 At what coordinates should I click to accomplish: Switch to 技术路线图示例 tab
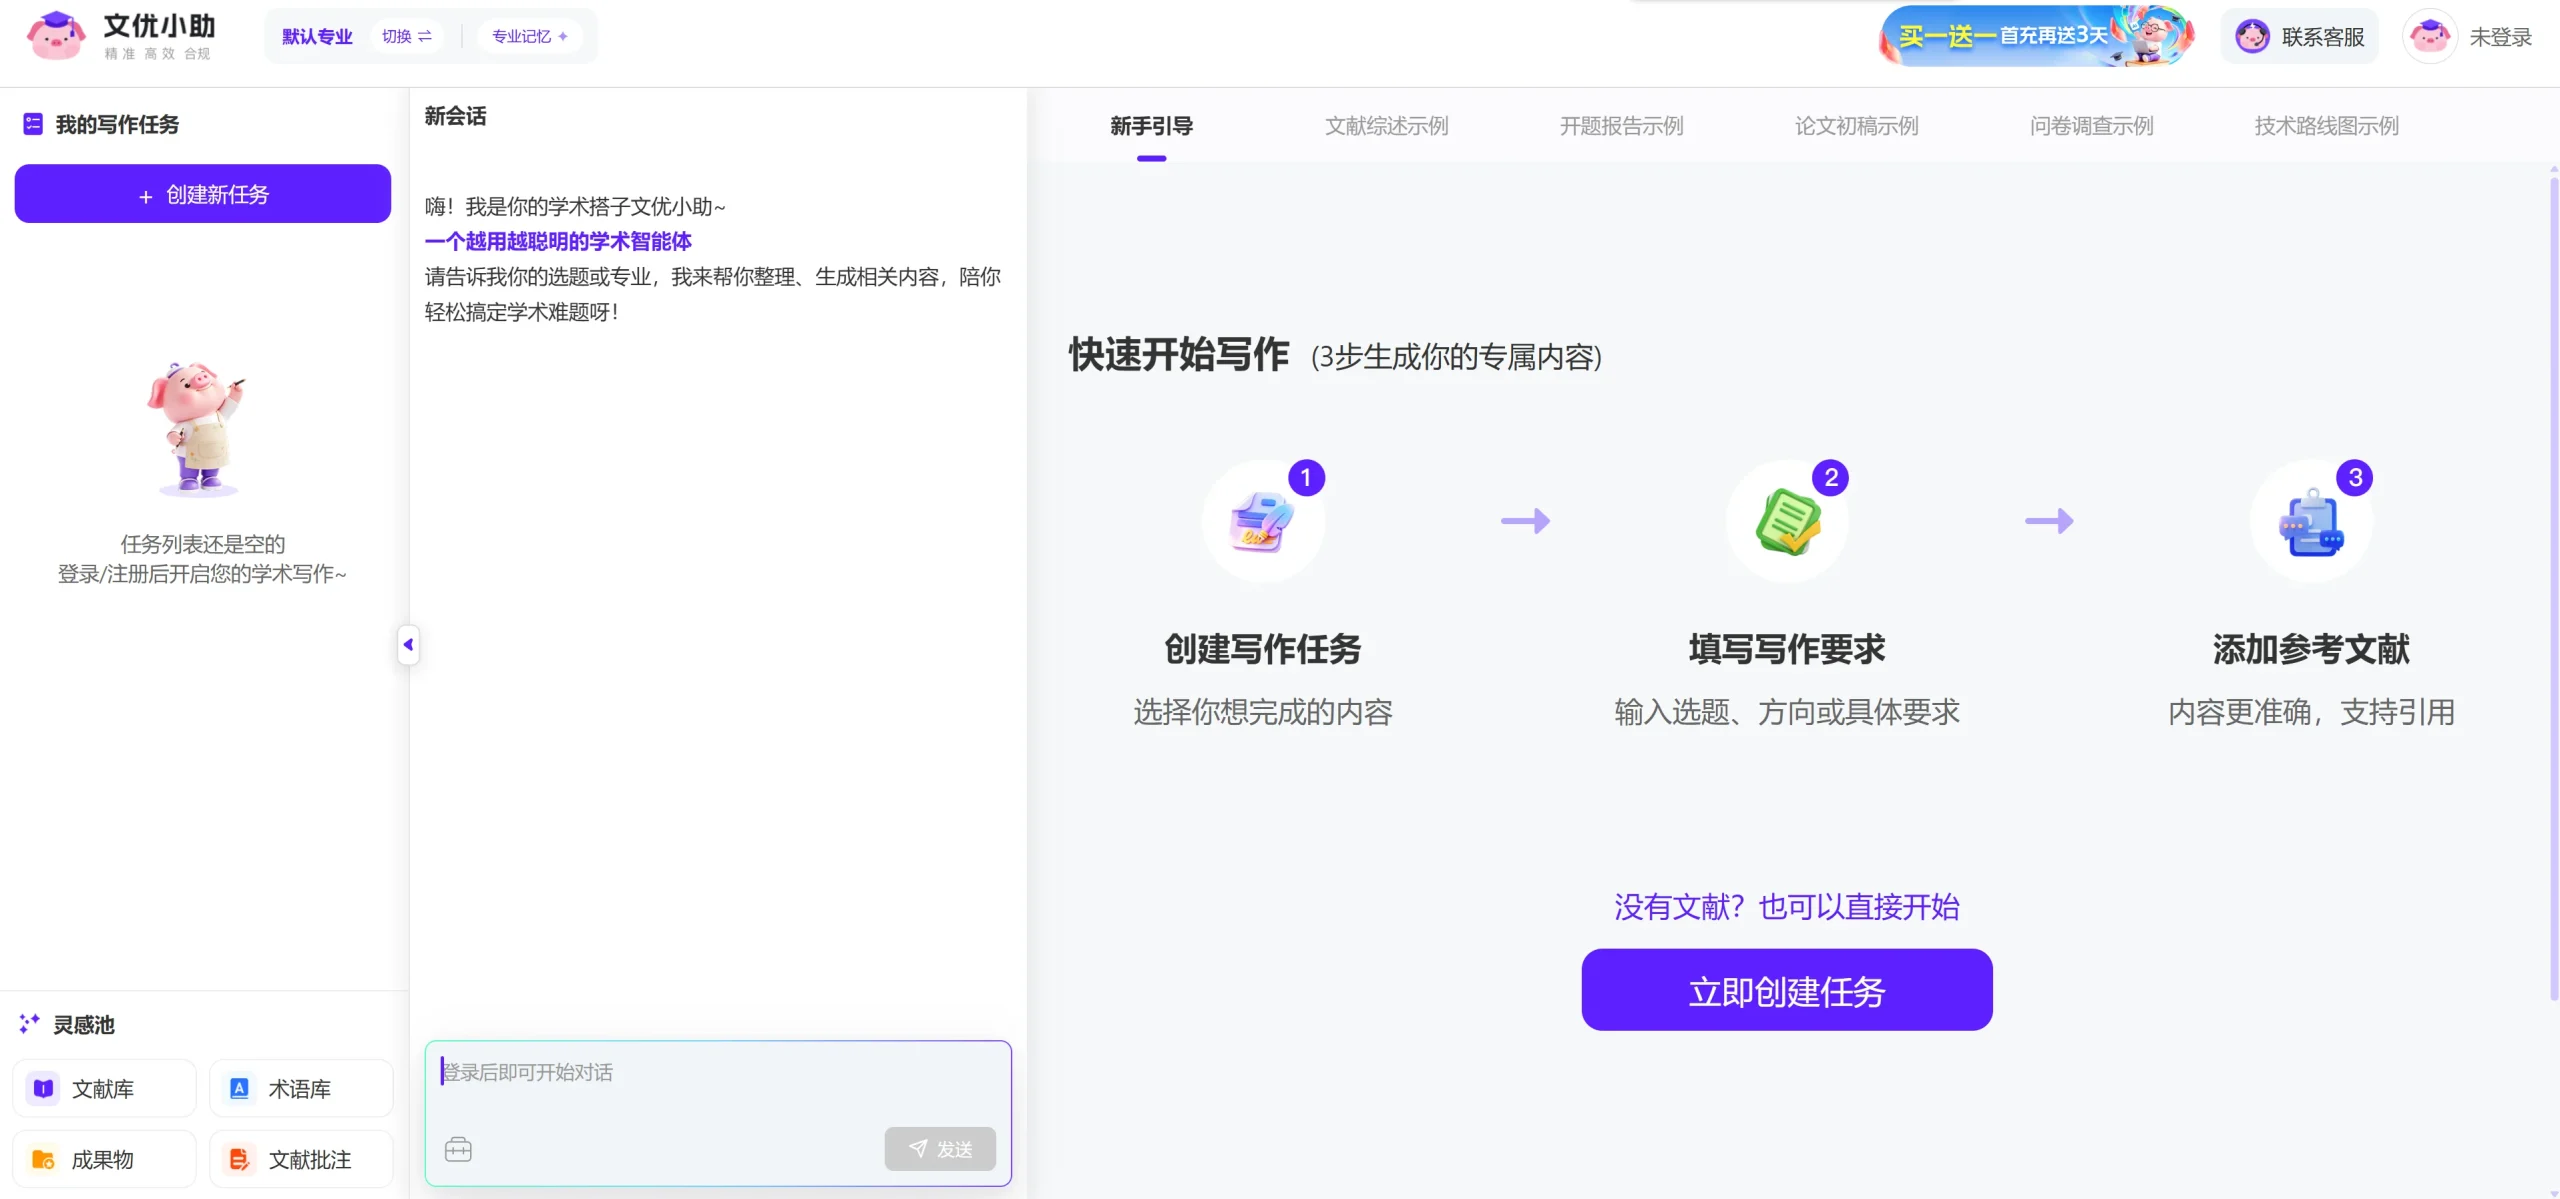point(2326,126)
